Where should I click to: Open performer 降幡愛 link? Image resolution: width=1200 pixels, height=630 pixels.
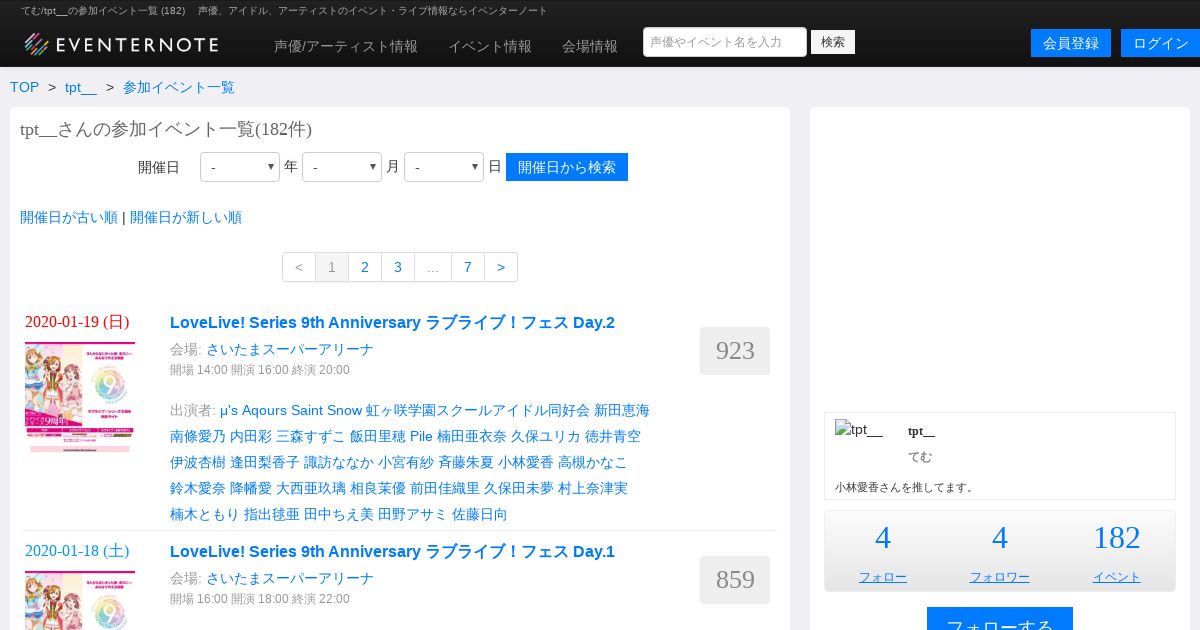pyautogui.click(x=251, y=488)
